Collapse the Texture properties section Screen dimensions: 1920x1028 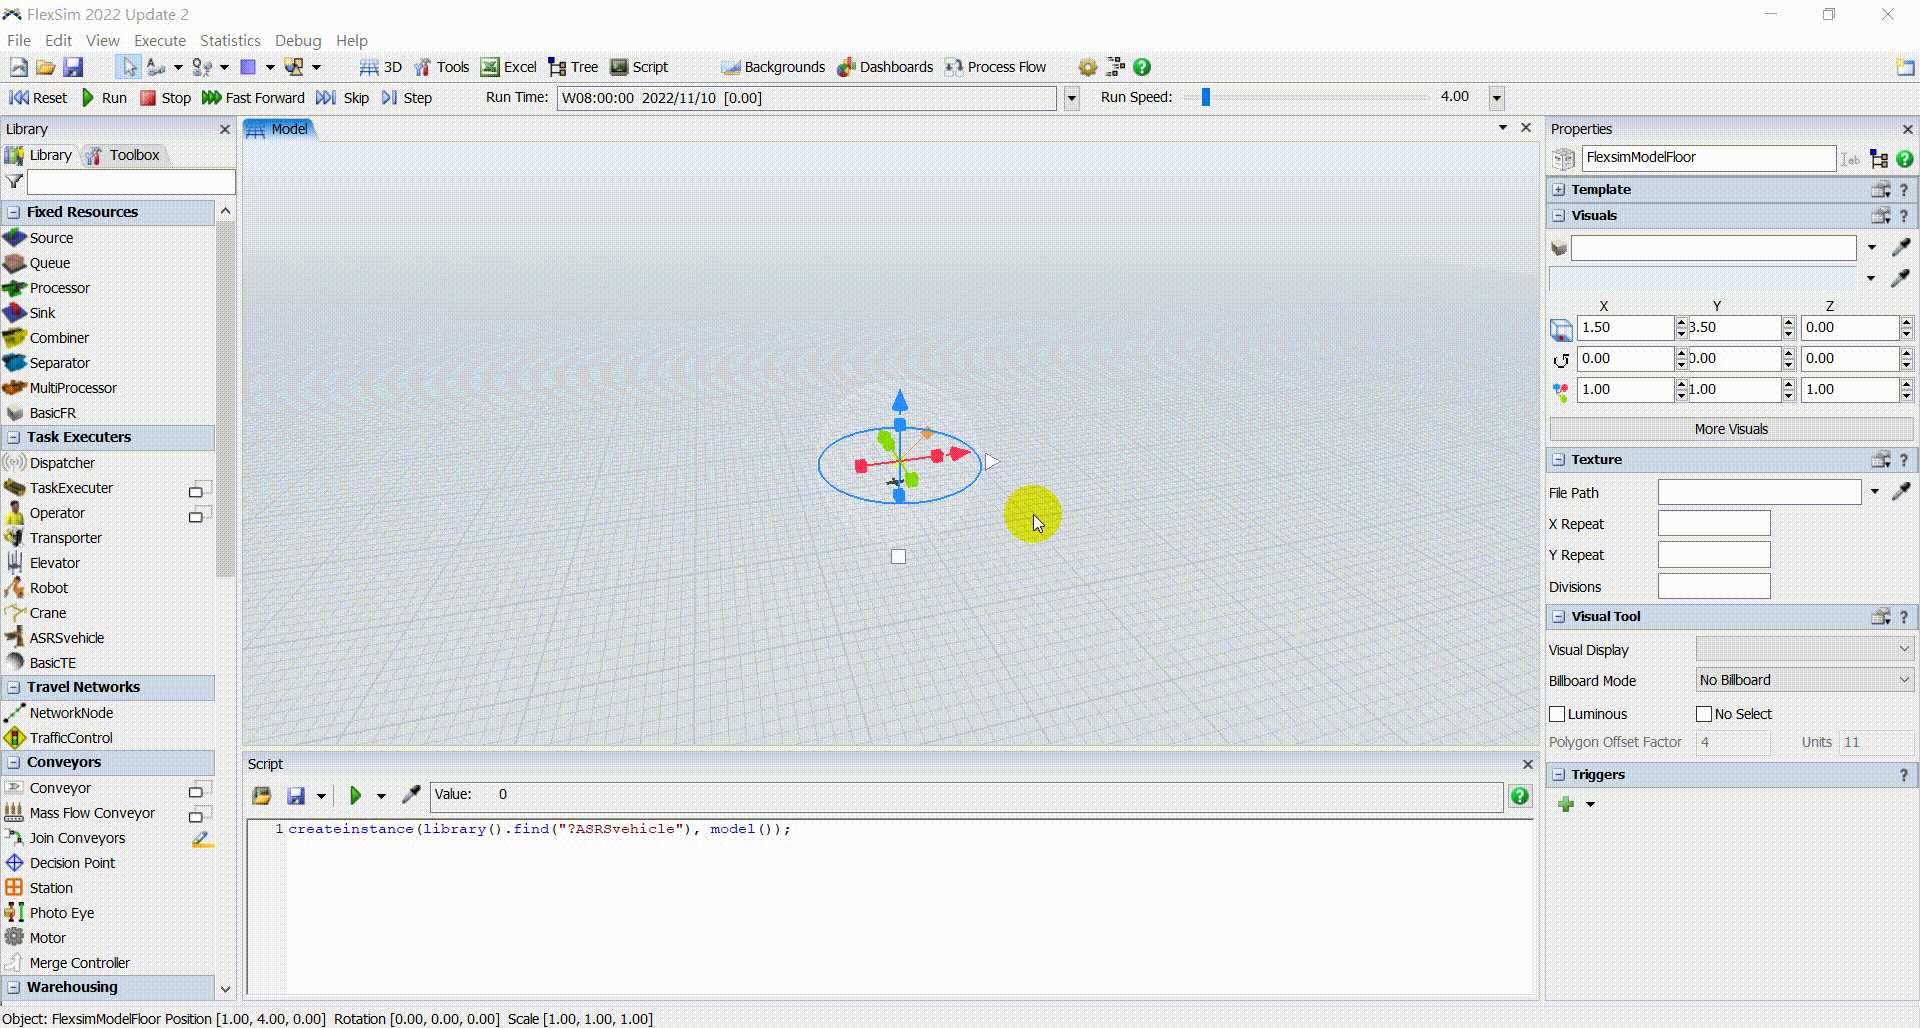point(1558,460)
